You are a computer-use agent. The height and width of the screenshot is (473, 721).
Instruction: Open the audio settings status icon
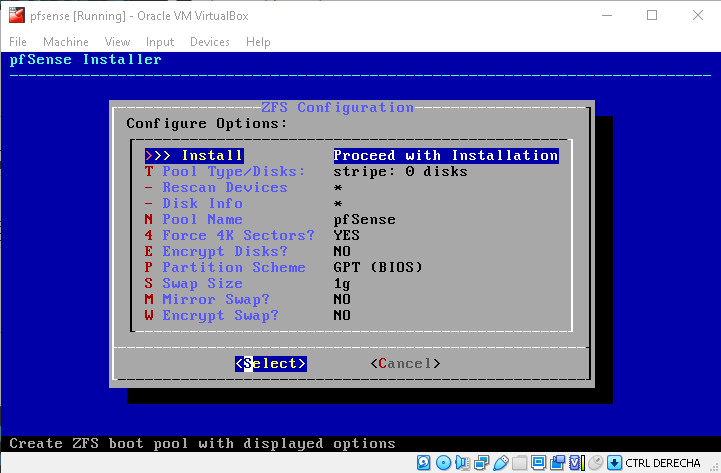coord(461,462)
